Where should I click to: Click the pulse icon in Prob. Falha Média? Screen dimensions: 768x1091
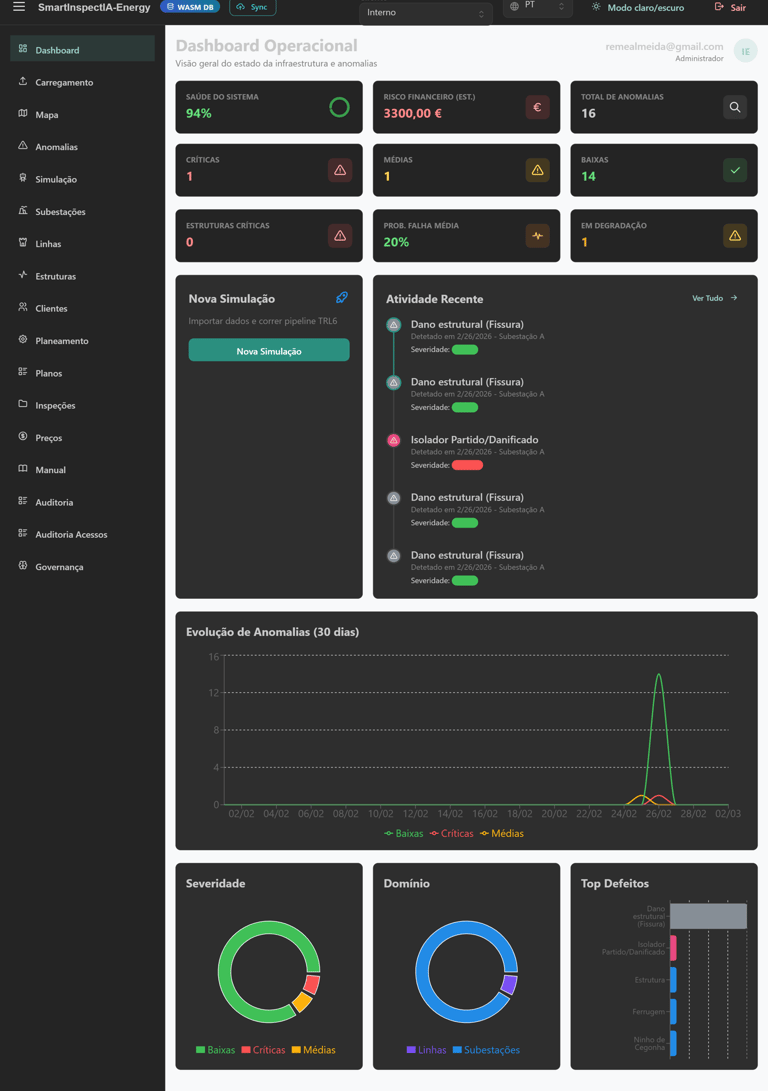pos(537,236)
